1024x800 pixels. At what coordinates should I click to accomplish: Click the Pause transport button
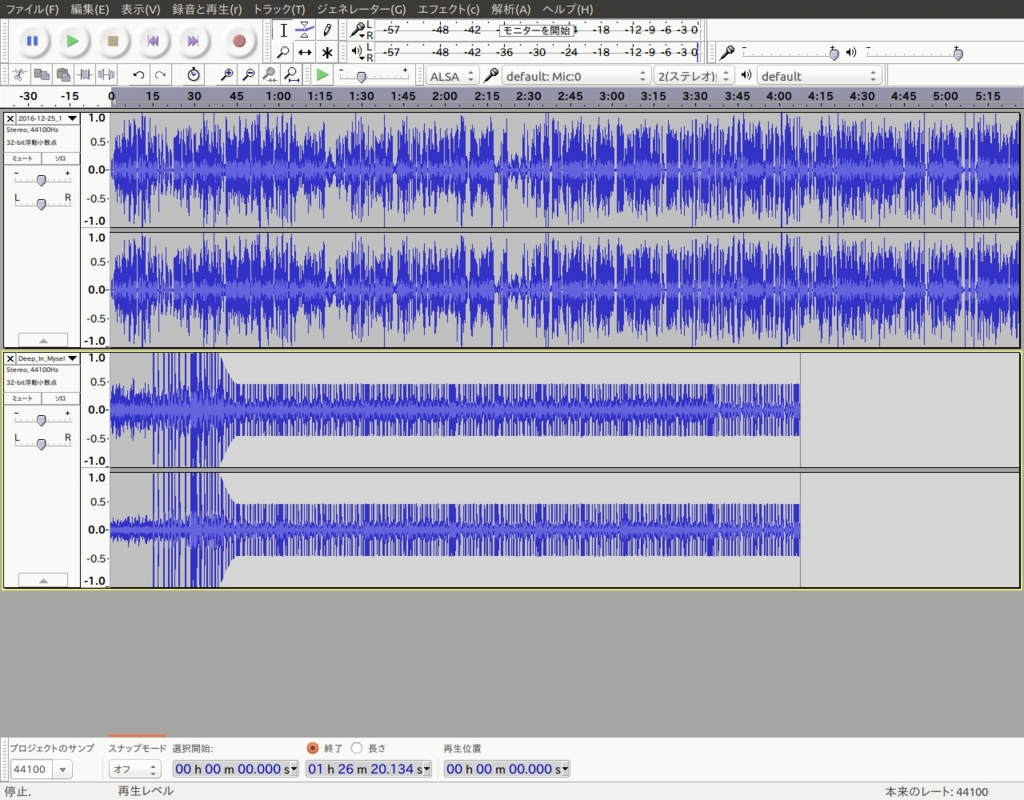[x=31, y=41]
